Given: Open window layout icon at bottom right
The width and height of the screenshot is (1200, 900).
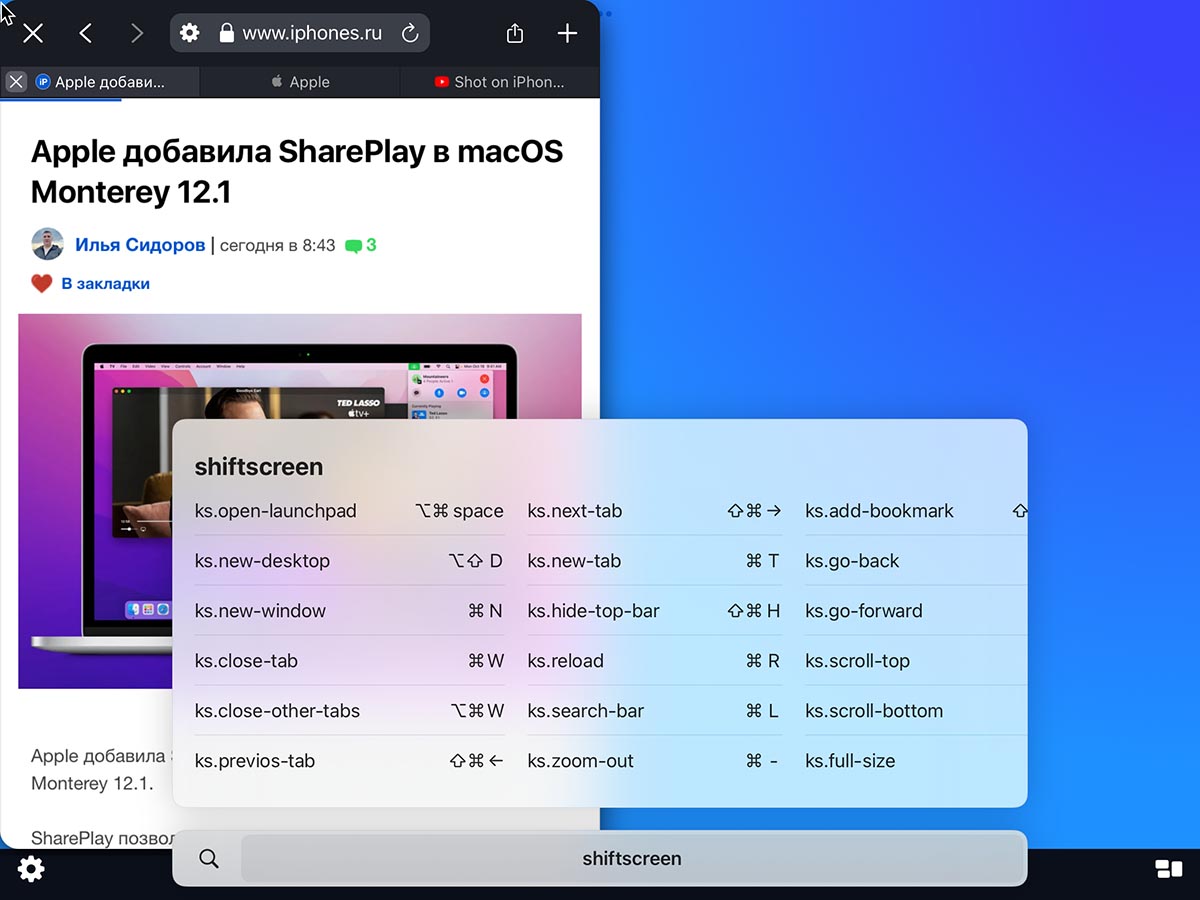Looking at the screenshot, I should (x=1168, y=869).
